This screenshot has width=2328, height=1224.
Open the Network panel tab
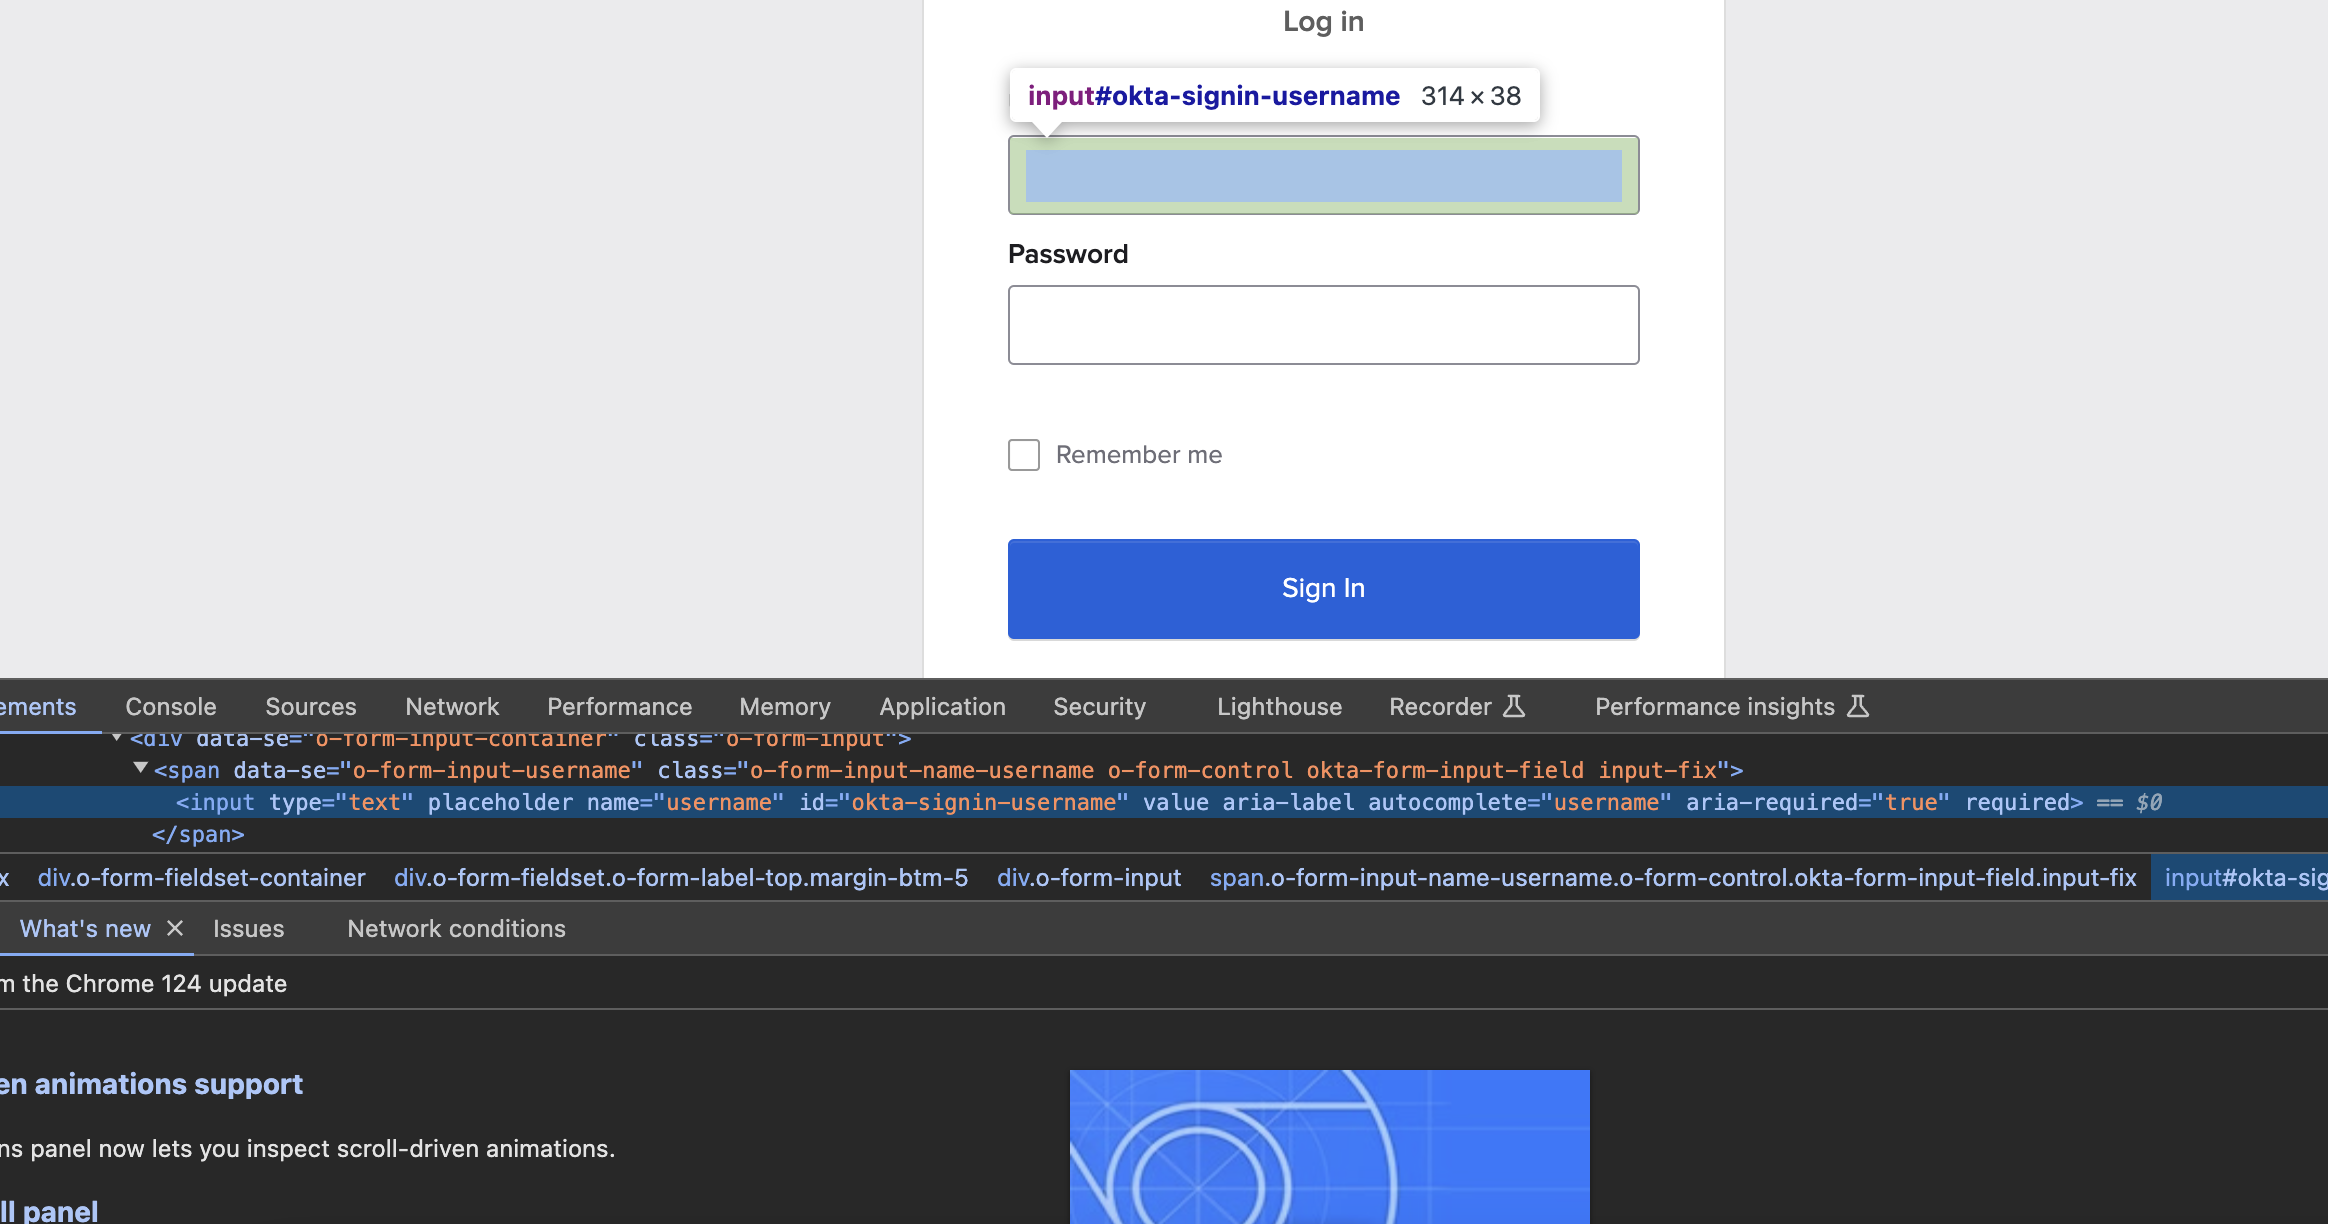tap(452, 707)
